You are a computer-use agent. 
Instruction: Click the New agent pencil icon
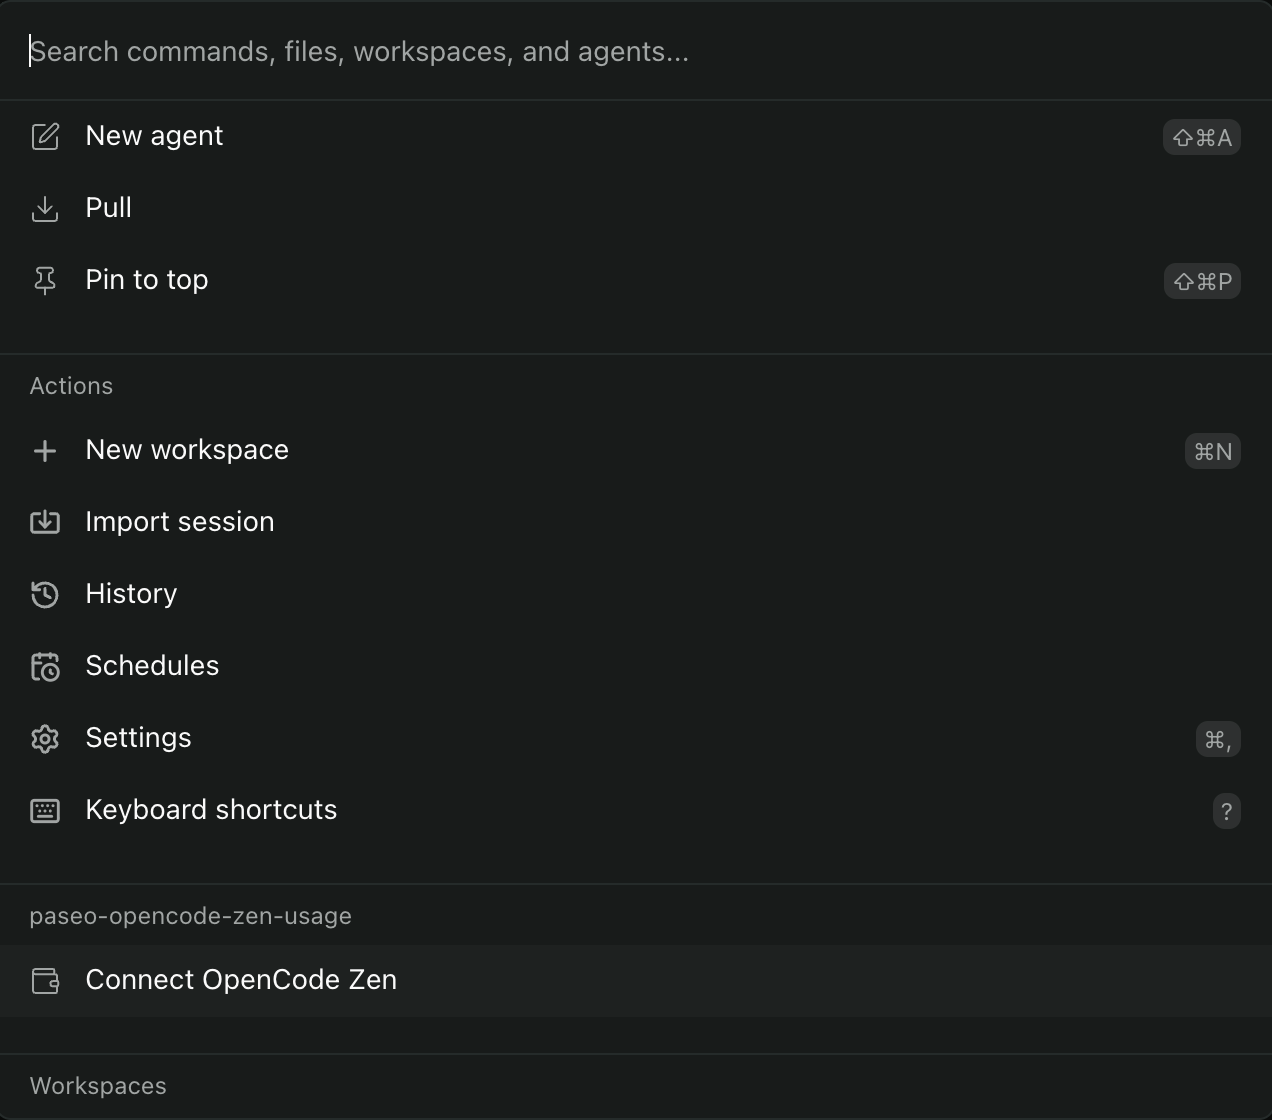[45, 136]
